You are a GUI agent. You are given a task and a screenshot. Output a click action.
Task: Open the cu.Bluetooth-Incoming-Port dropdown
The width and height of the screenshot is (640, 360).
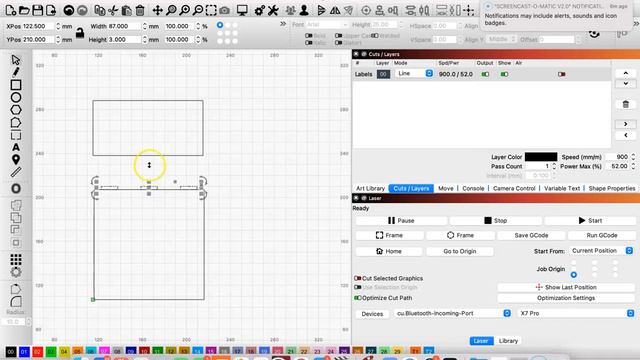tap(453, 313)
